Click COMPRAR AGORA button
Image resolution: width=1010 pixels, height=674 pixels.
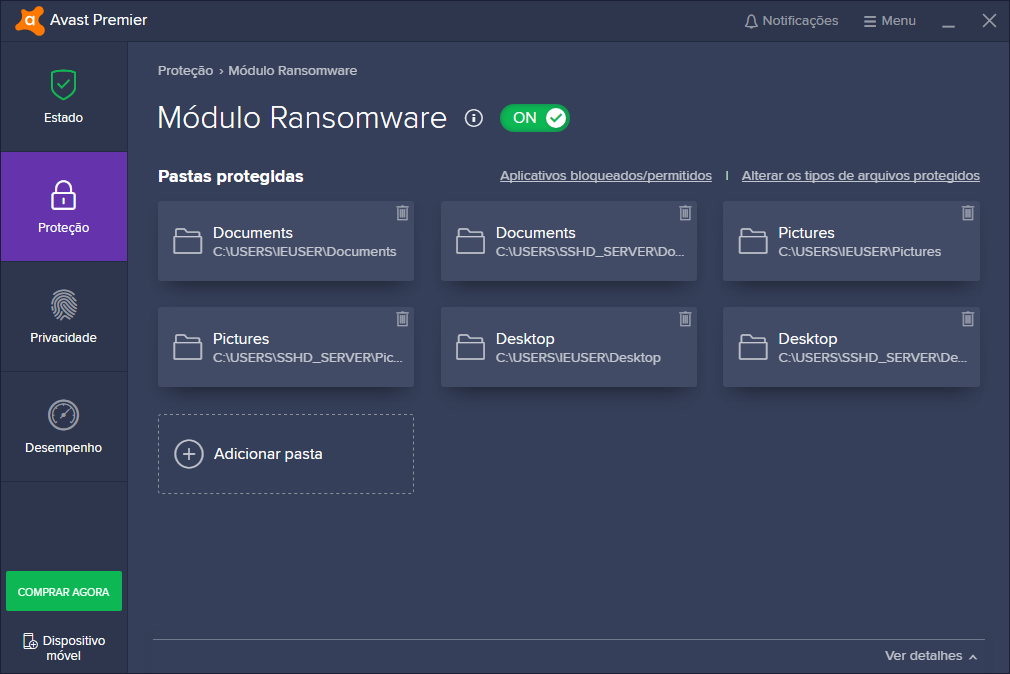tap(64, 591)
